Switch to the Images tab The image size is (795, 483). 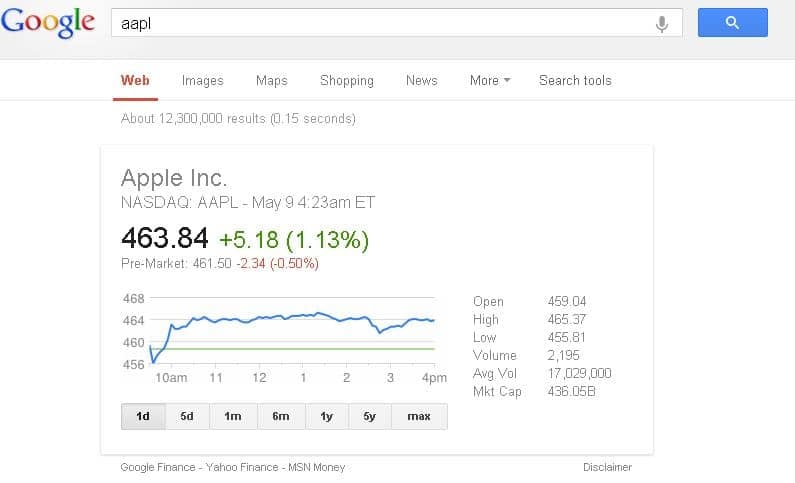point(203,80)
